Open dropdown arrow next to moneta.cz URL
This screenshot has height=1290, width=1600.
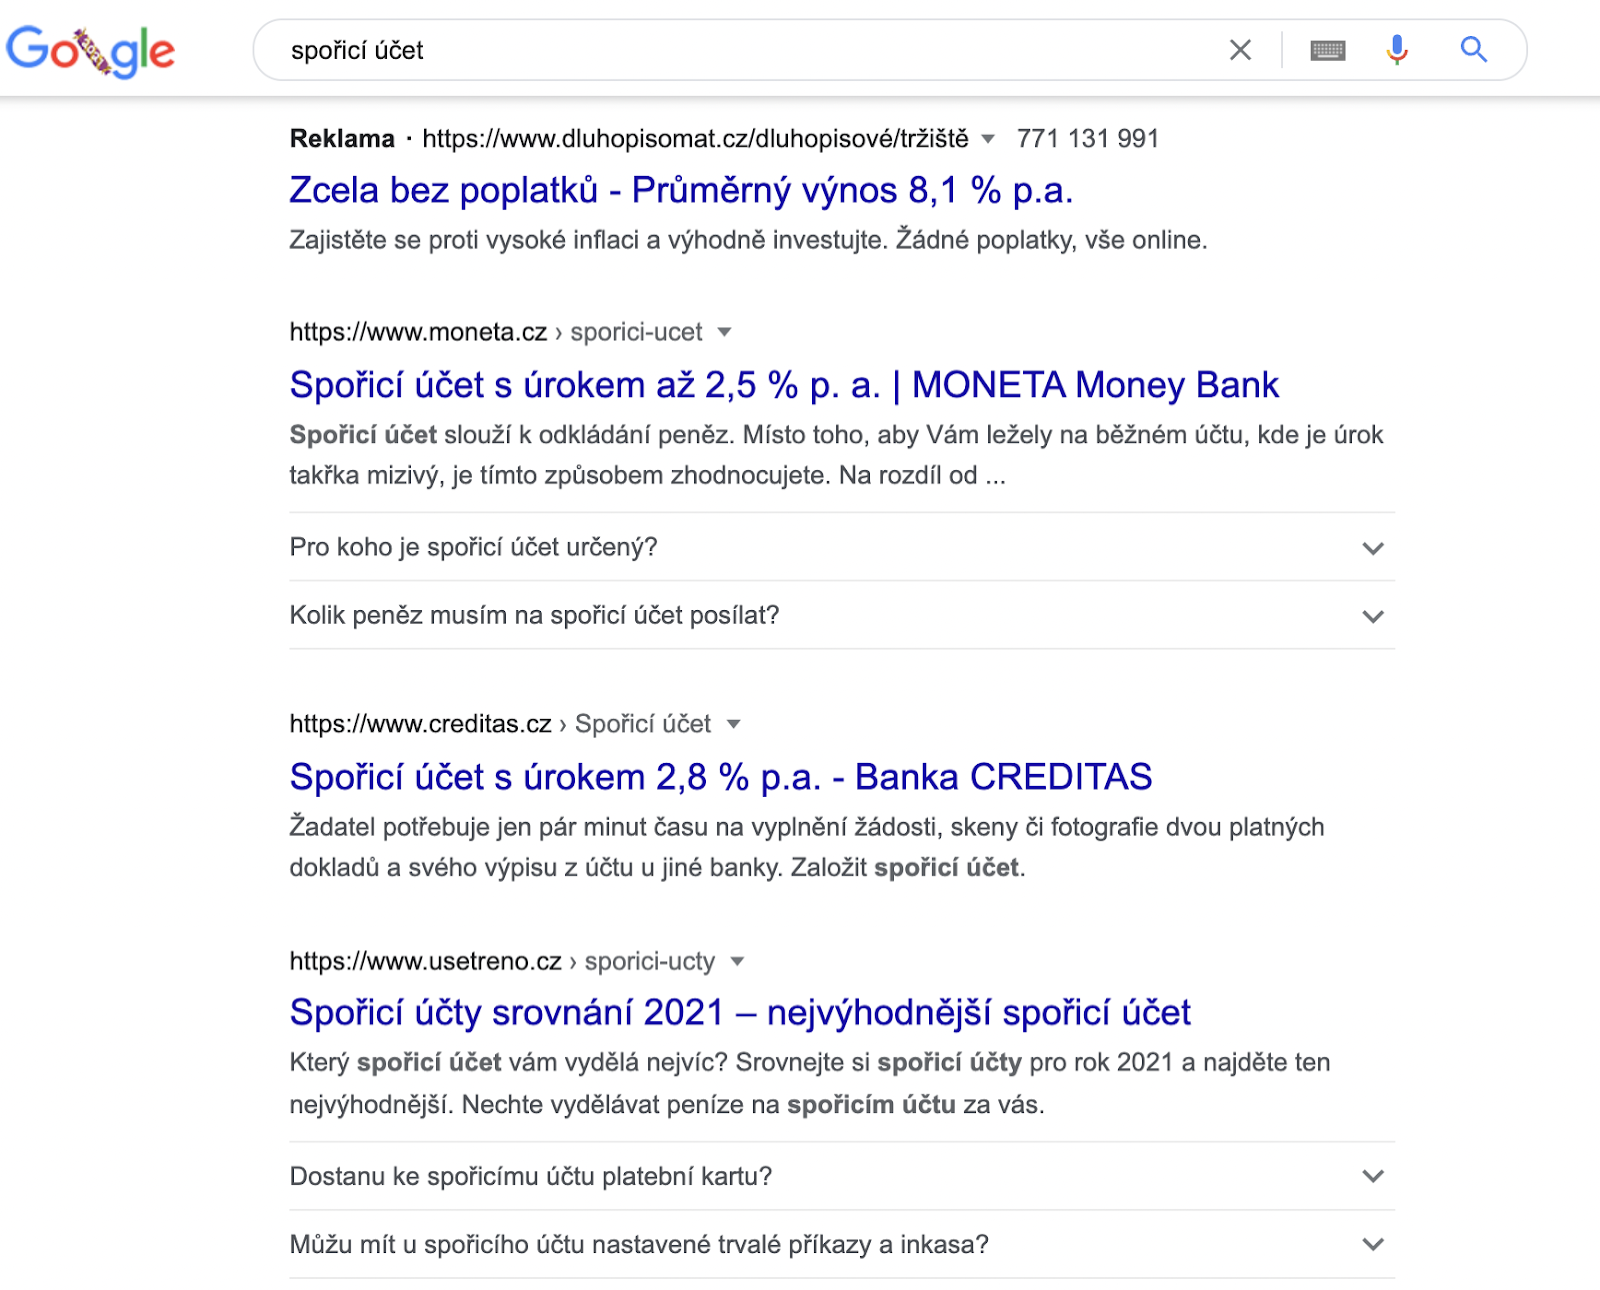click(725, 332)
